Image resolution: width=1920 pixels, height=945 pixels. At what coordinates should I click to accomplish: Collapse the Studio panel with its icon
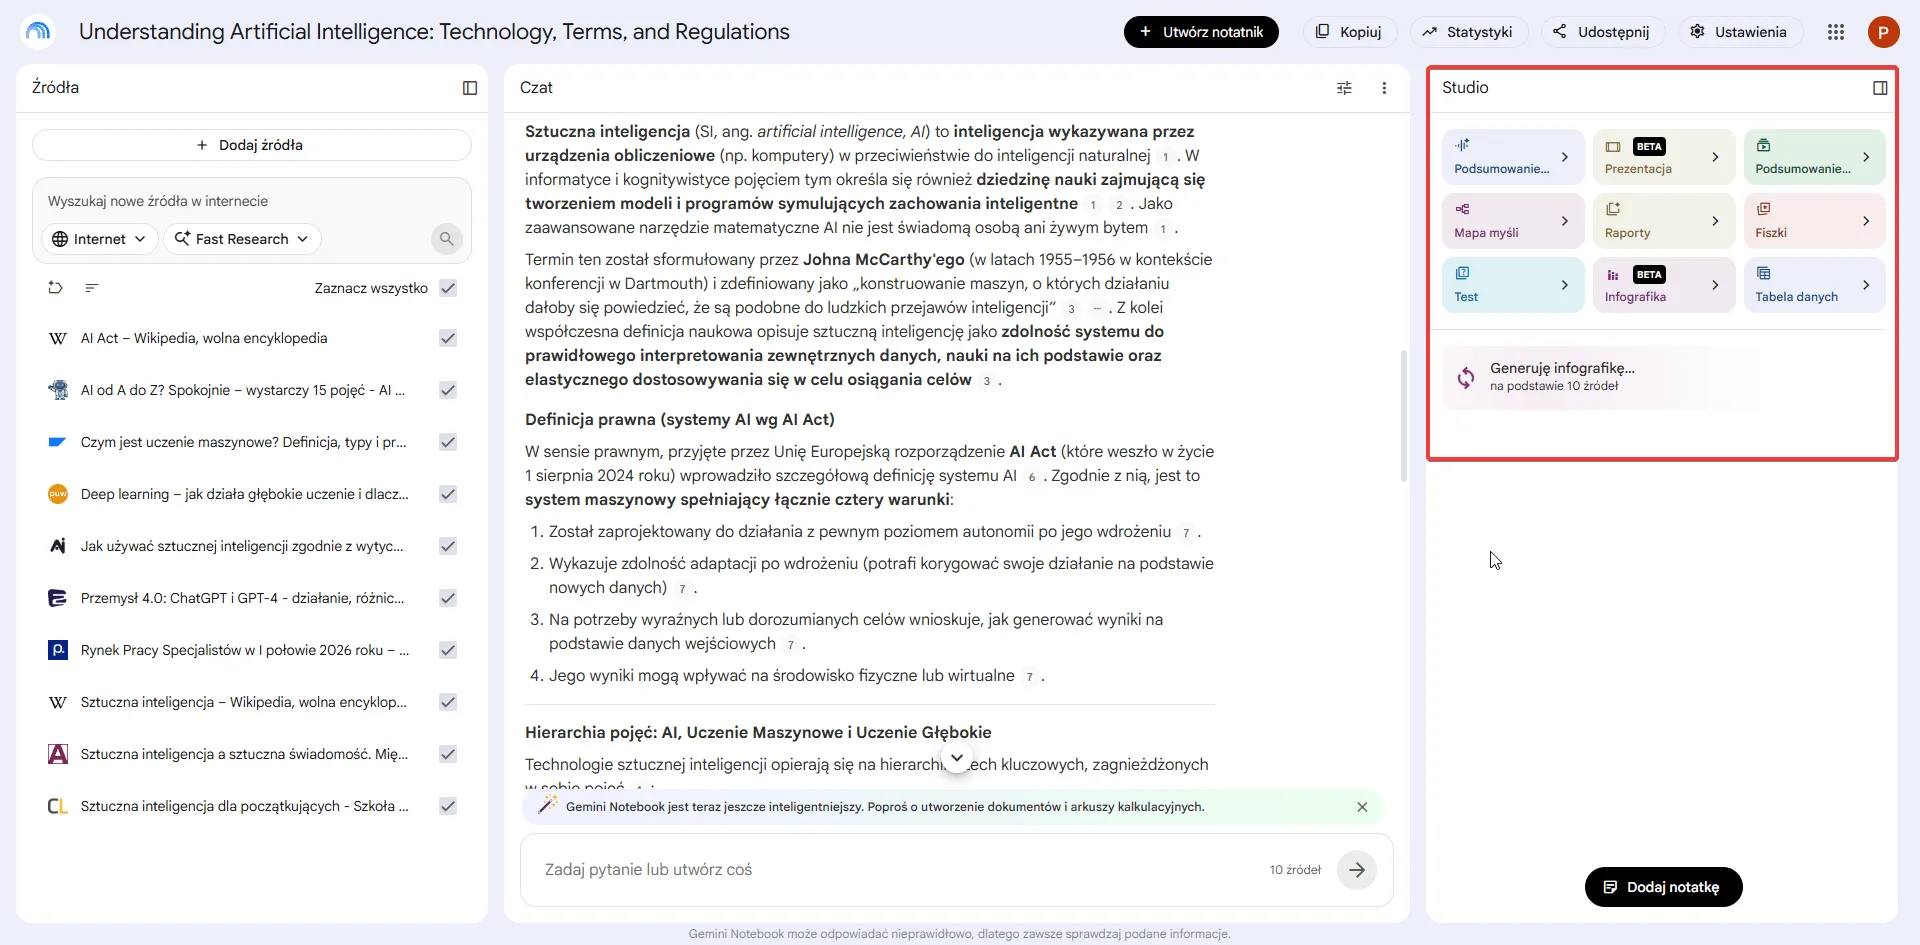(1880, 88)
